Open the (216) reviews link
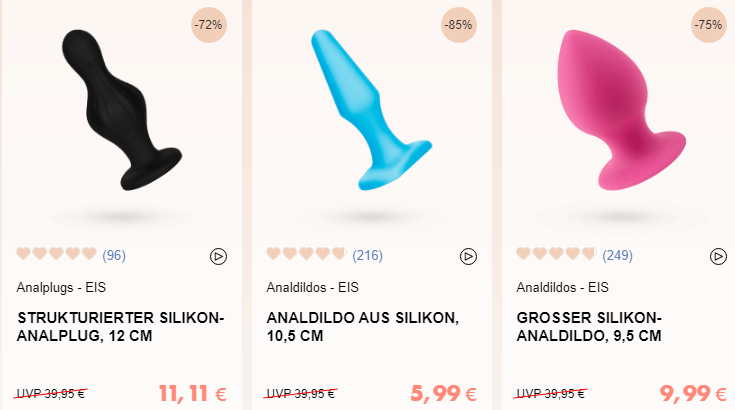735x410 pixels. point(368,255)
